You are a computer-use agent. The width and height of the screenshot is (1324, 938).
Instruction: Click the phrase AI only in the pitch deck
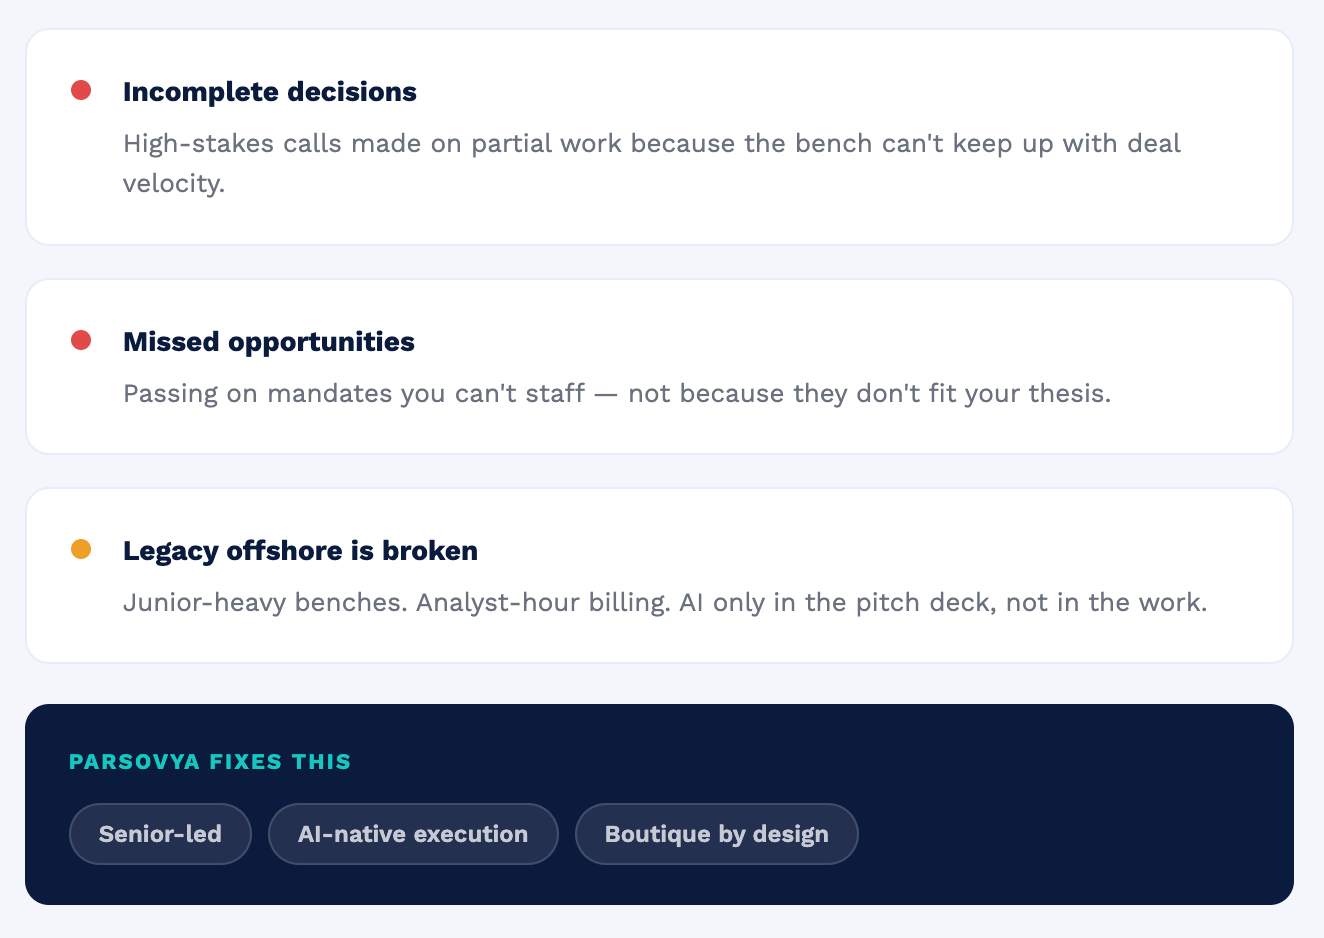pyautogui.click(x=838, y=603)
